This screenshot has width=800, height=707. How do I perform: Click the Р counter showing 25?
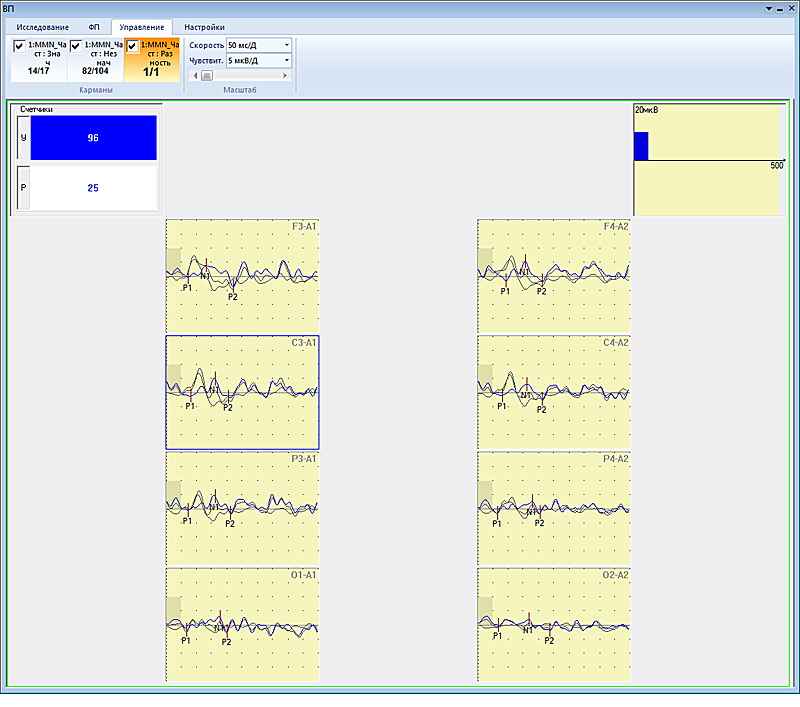(x=93, y=188)
